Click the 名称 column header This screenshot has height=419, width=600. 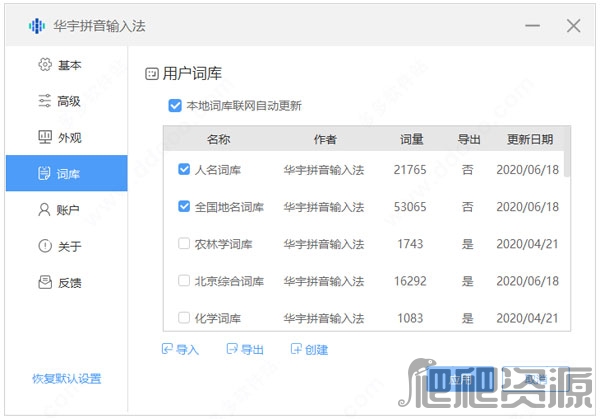218,139
